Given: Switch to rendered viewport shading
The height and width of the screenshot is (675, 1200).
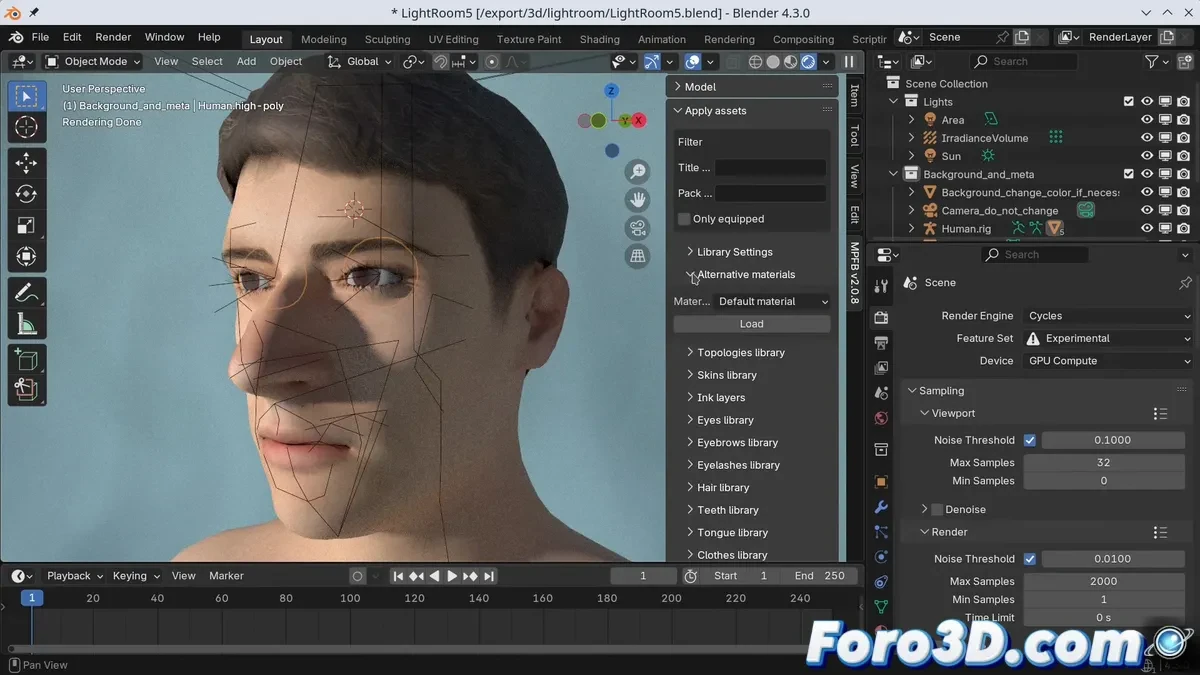Looking at the screenshot, I should (808, 62).
